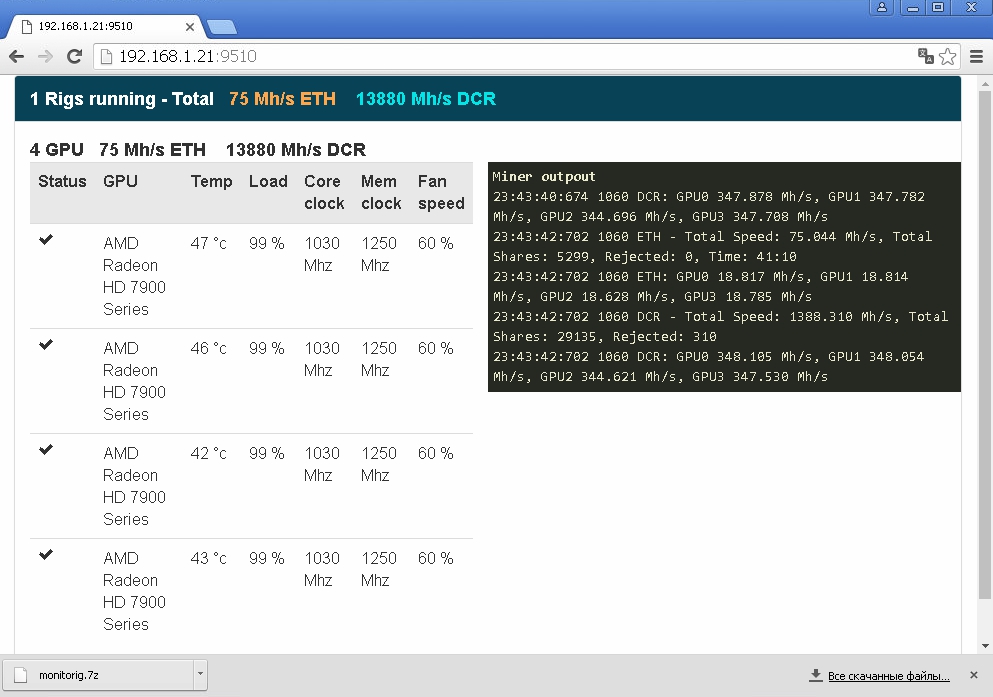Click the GPU name in the 47 °c row
The image size is (993, 697).
pyautogui.click(x=134, y=276)
